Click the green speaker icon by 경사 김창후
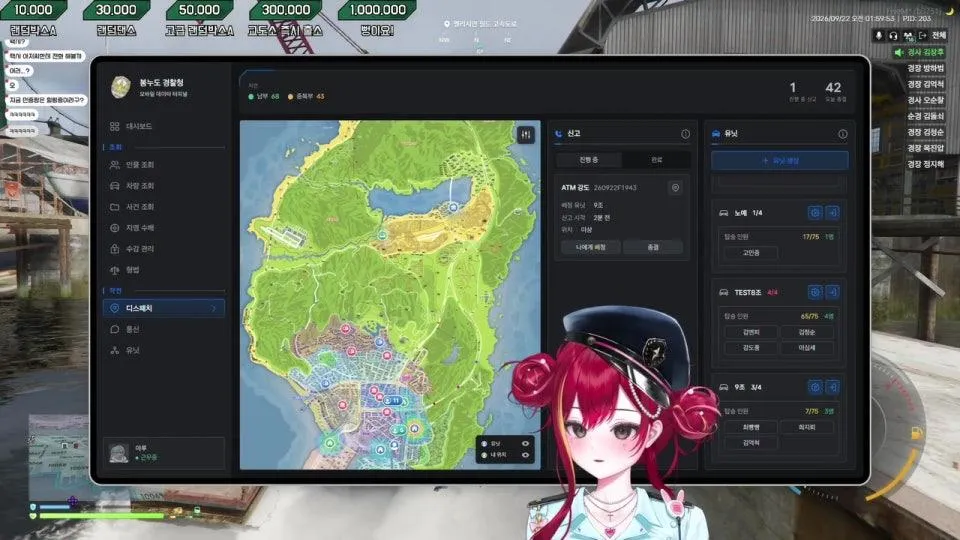This screenshot has width=960, height=540. [x=899, y=53]
